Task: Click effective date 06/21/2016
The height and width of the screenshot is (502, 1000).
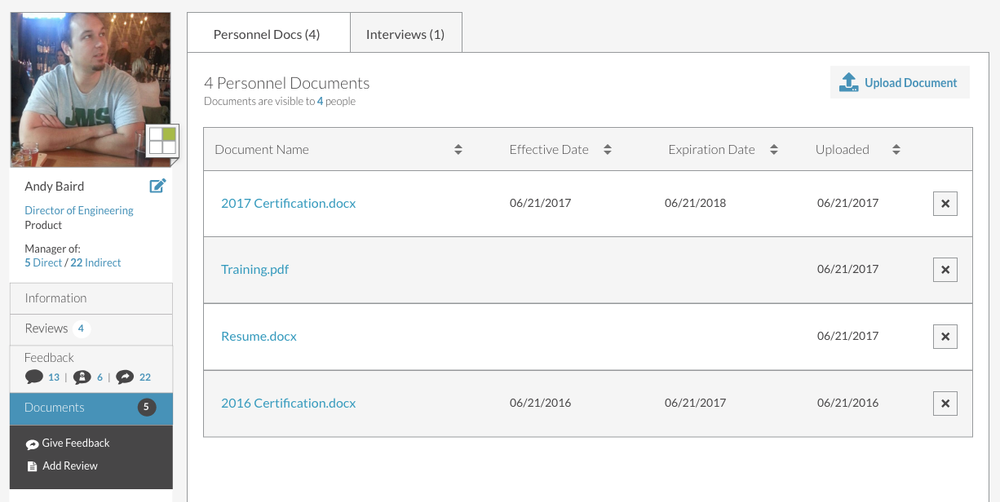Action: point(540,403)
